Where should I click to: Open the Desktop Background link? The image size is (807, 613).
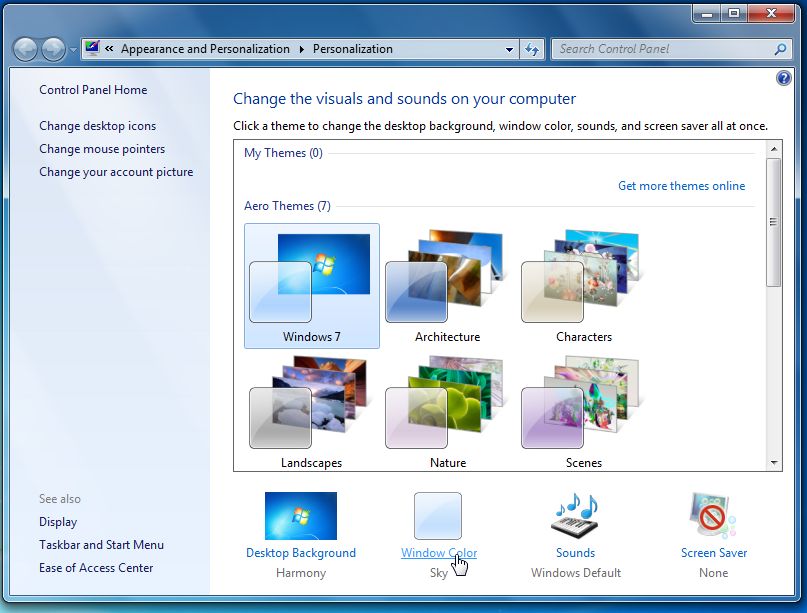coord(301,553)
